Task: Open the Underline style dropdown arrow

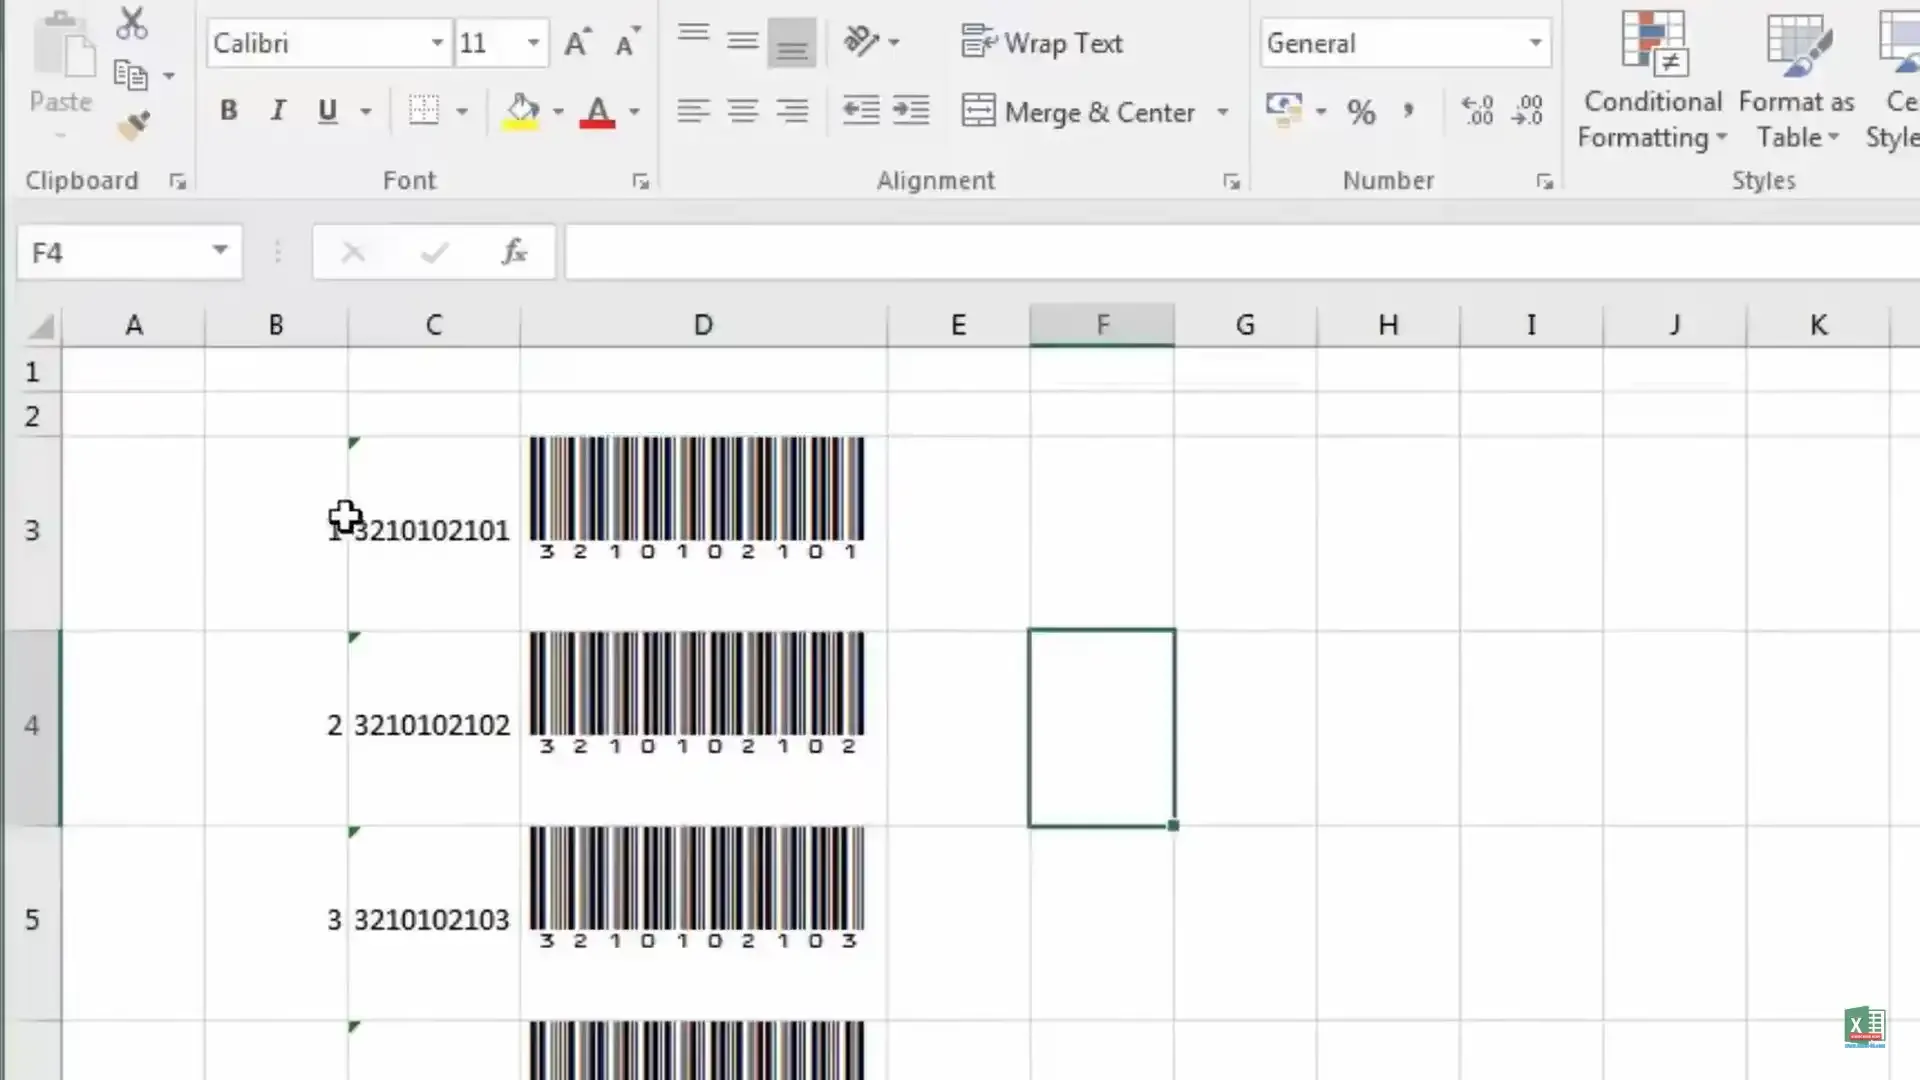Action: point(366,111)
